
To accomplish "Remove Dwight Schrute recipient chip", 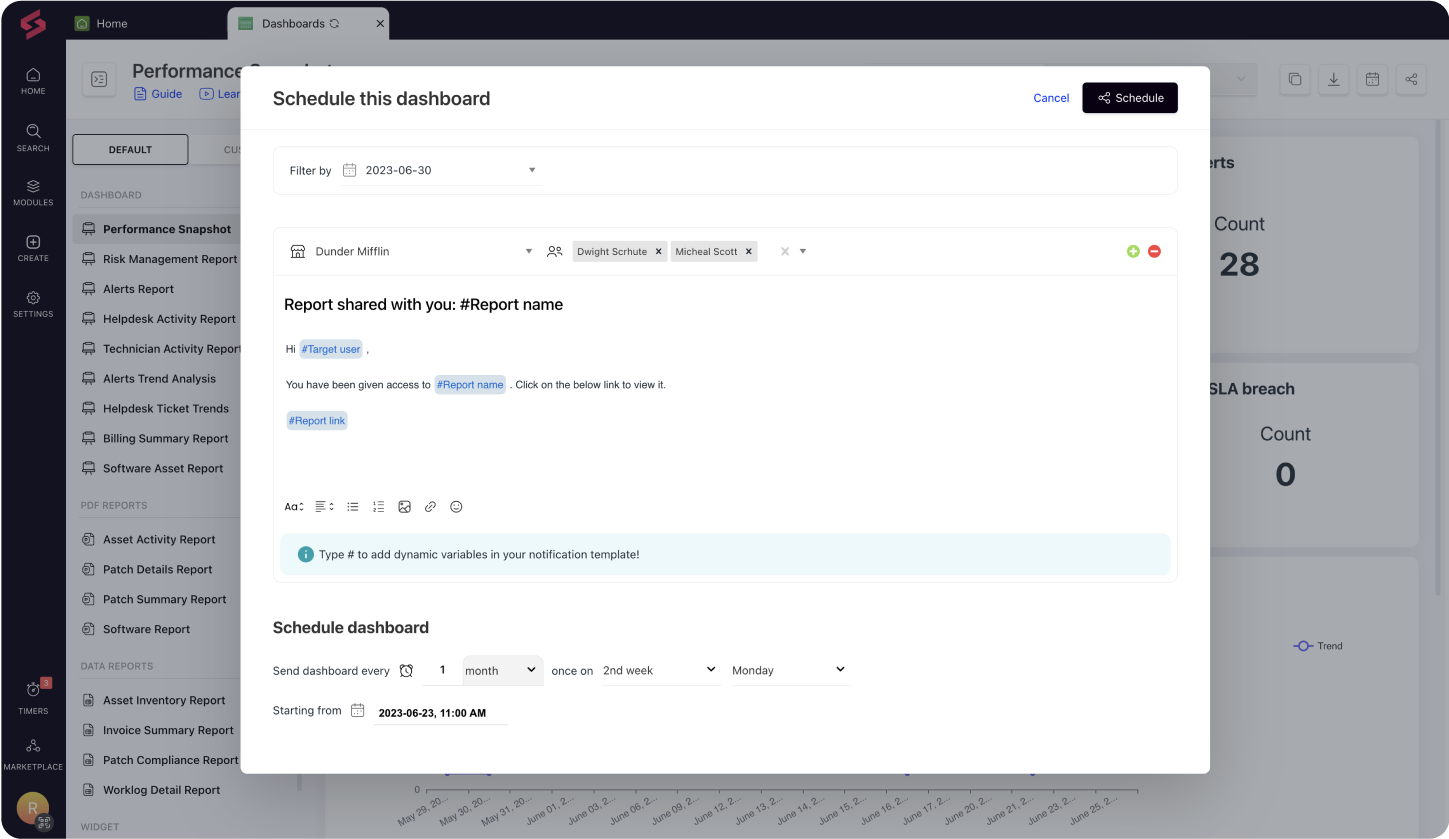I will 658,251.
